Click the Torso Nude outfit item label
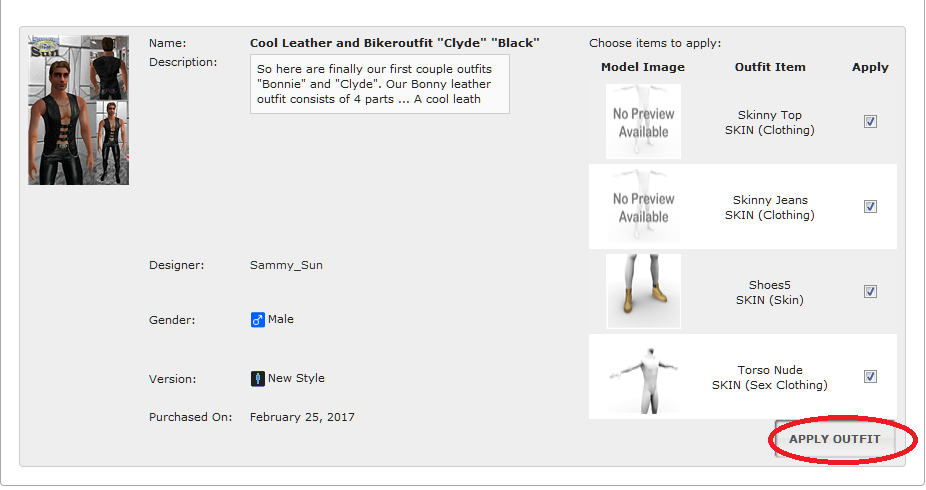 (x=769, y=377)
